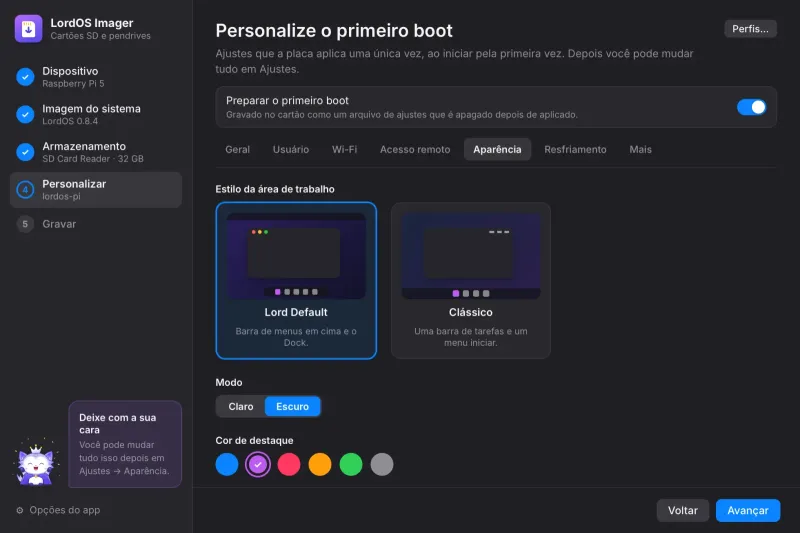The height and width of the screenshot is (533, 800).
Task: Select the Escuro mode option
Action: tap(292, 407)
